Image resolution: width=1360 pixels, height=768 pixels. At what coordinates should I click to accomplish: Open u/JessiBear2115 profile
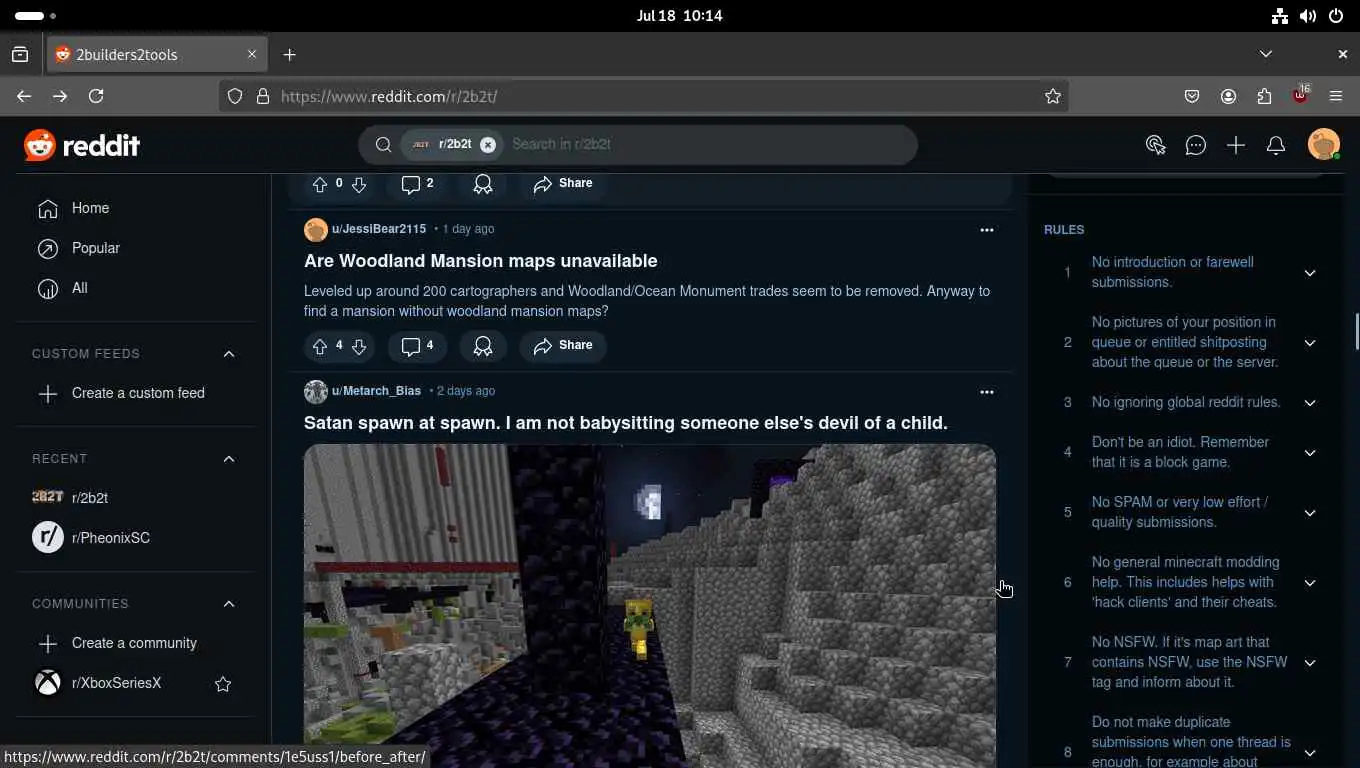tap(379, 229)
